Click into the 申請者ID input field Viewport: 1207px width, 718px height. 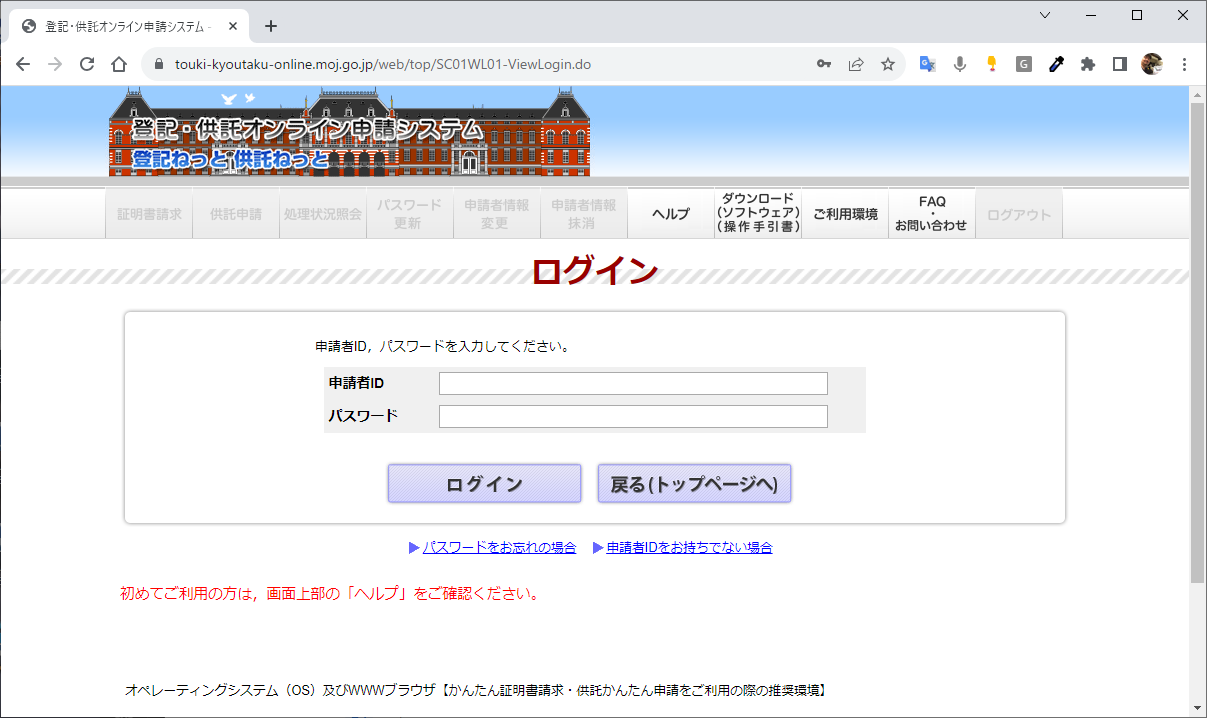tap(633, 384)
